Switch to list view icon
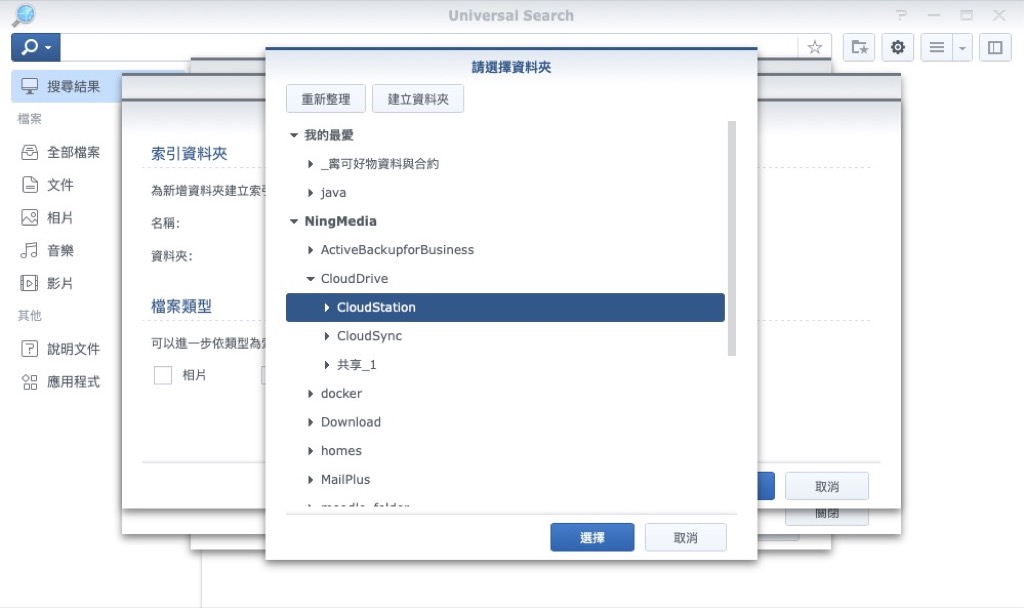Image resolution: width=1024 pixels, height=608 pixels. click(936, 47)
